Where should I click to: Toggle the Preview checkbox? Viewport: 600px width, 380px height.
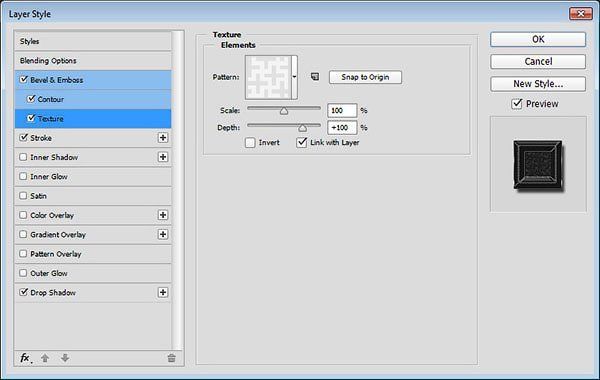517,104
